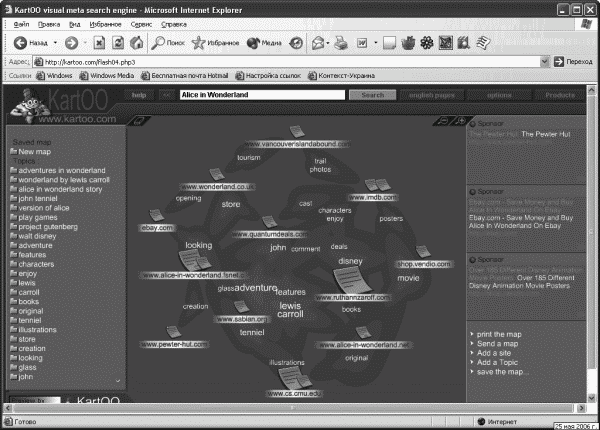Click the Mail envelope icon
The image size is (600, 430).
tap(318, 43)
